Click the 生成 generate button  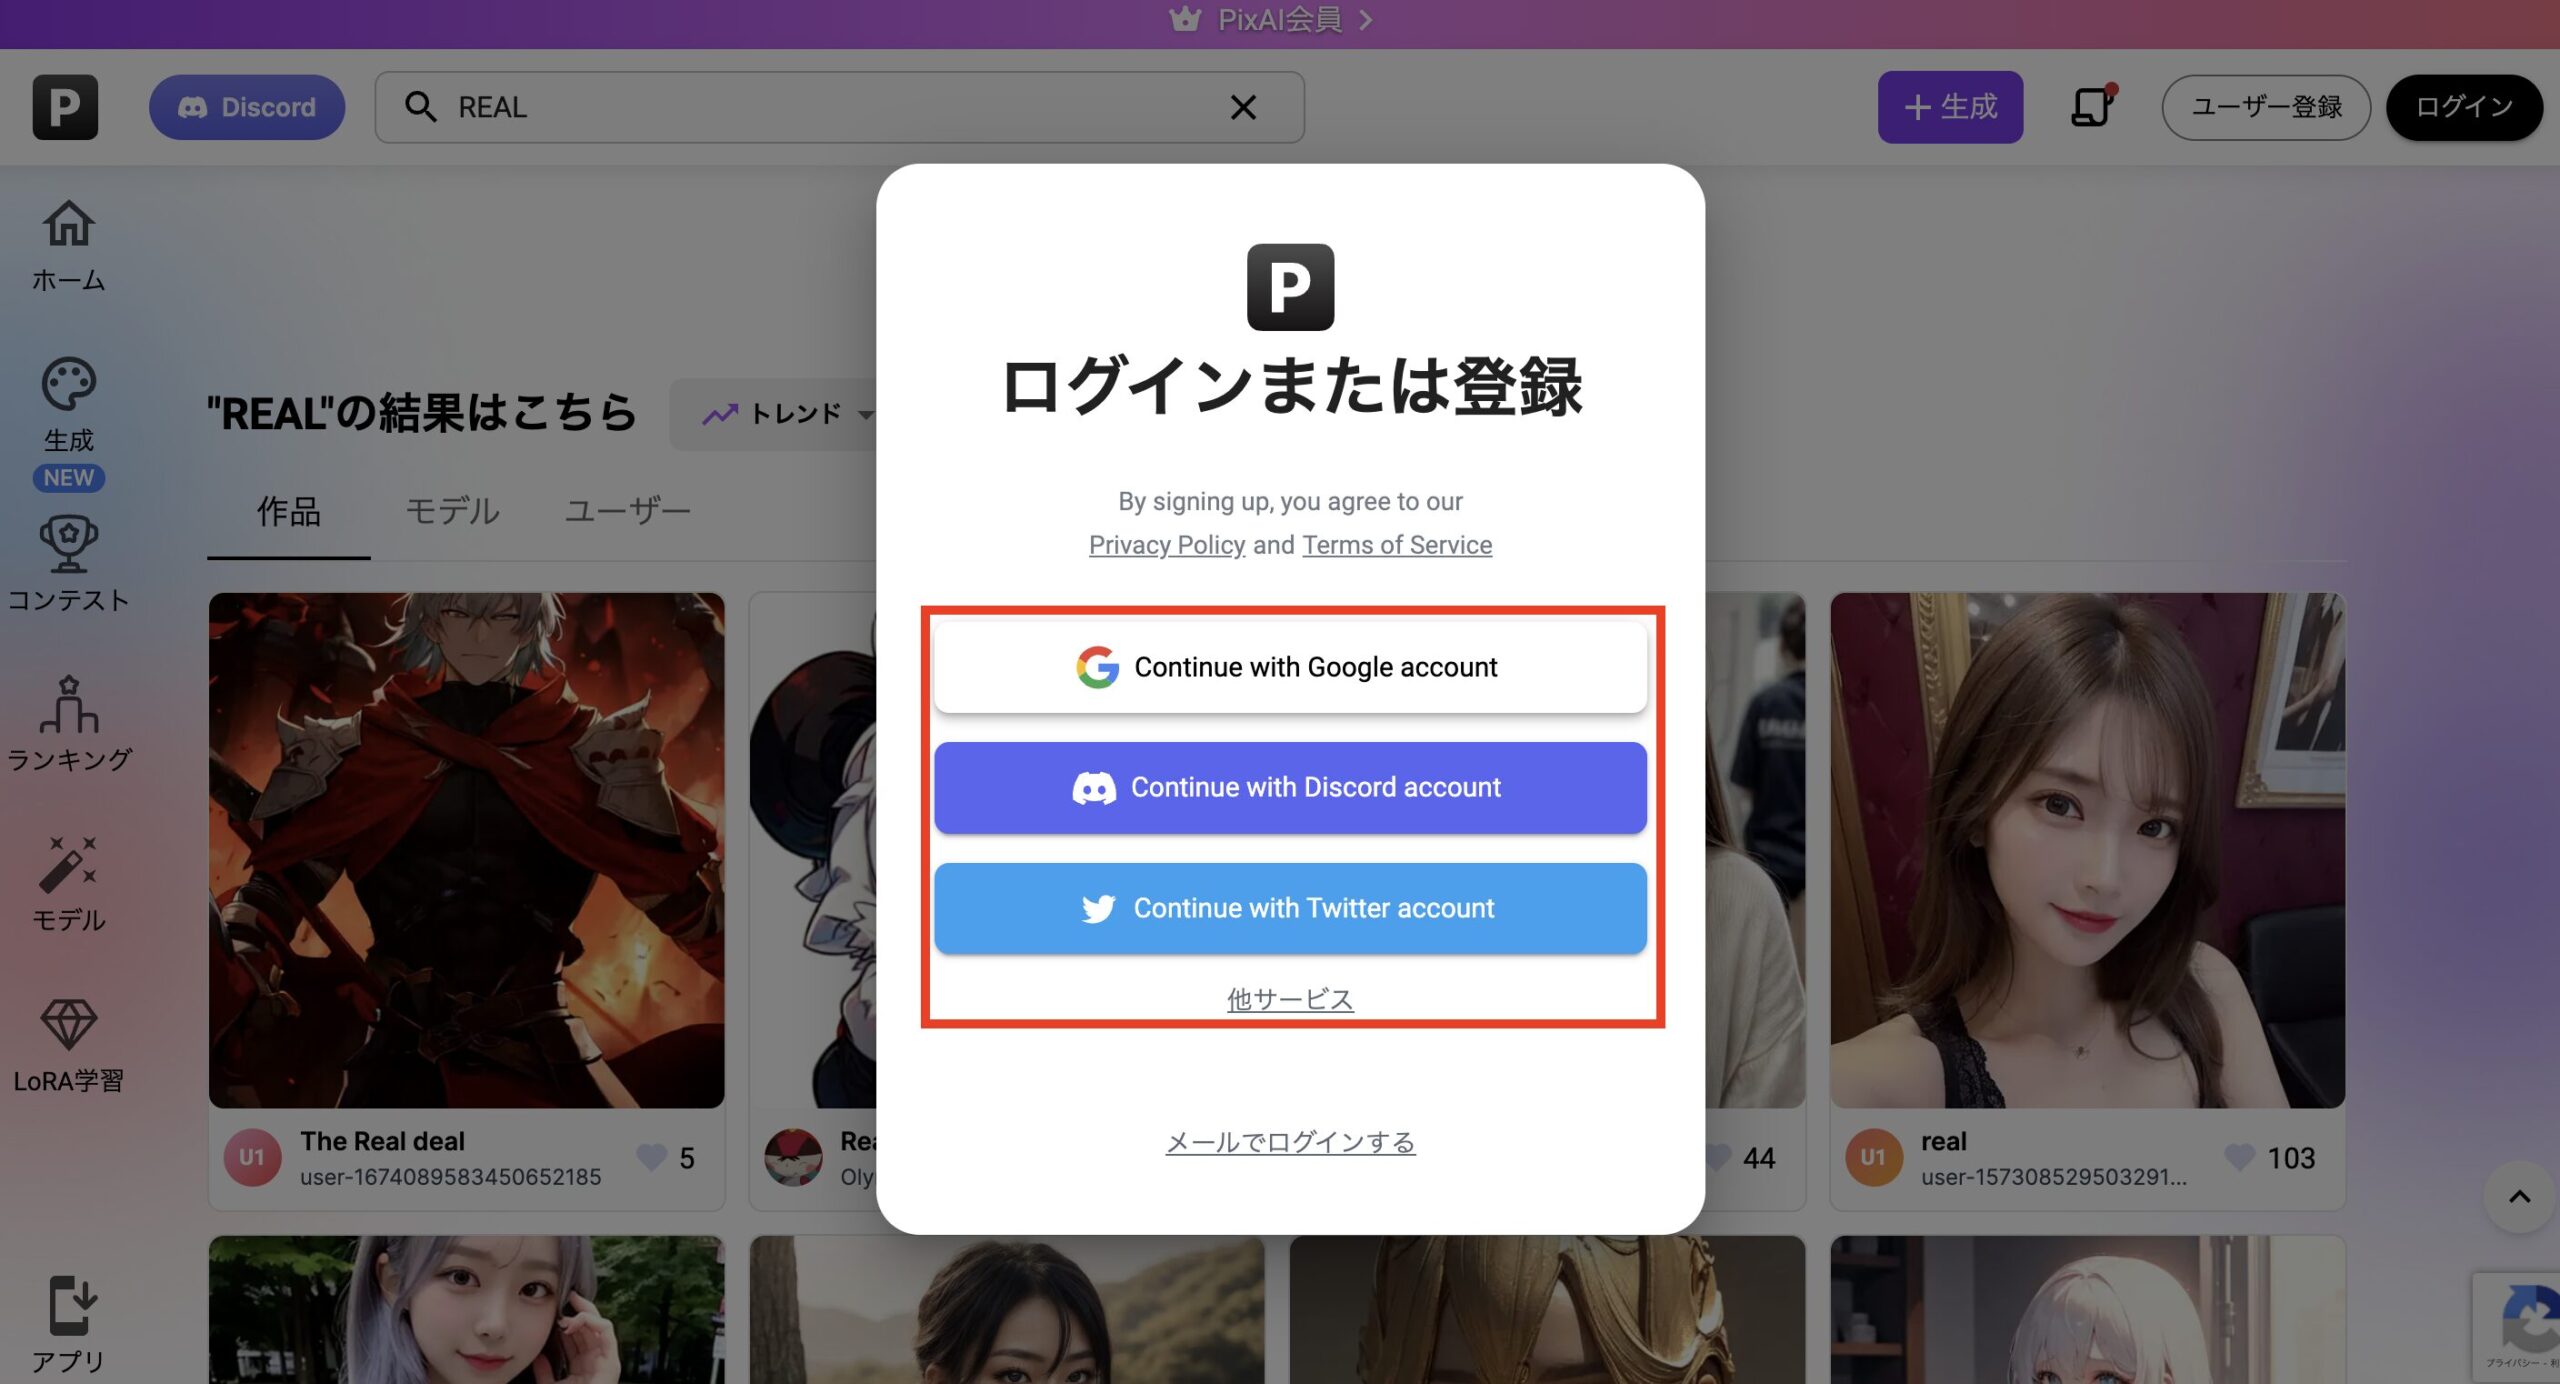click(1950, 107)
